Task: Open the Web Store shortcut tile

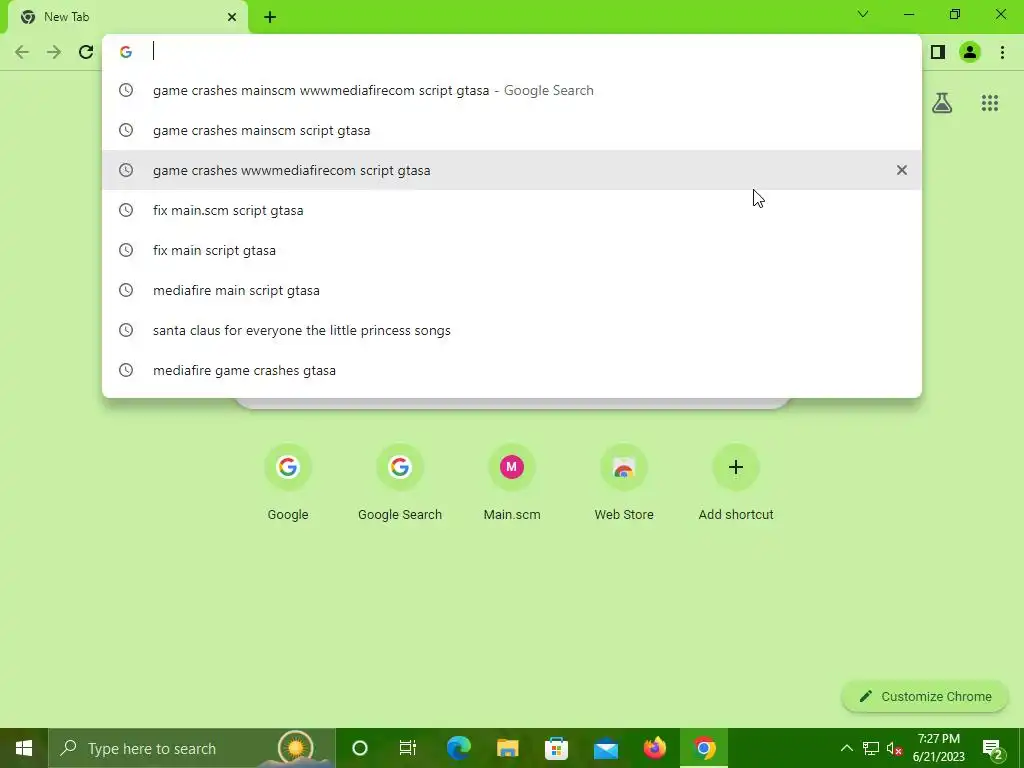Action: pos(624,483)
